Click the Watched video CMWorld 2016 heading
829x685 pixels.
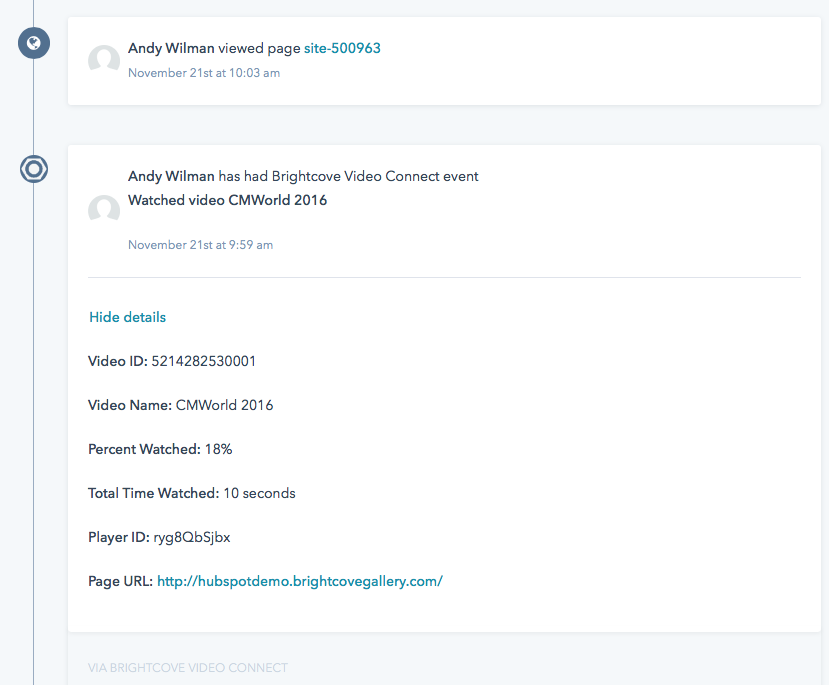pyautogui.click(x=227, y=200)
